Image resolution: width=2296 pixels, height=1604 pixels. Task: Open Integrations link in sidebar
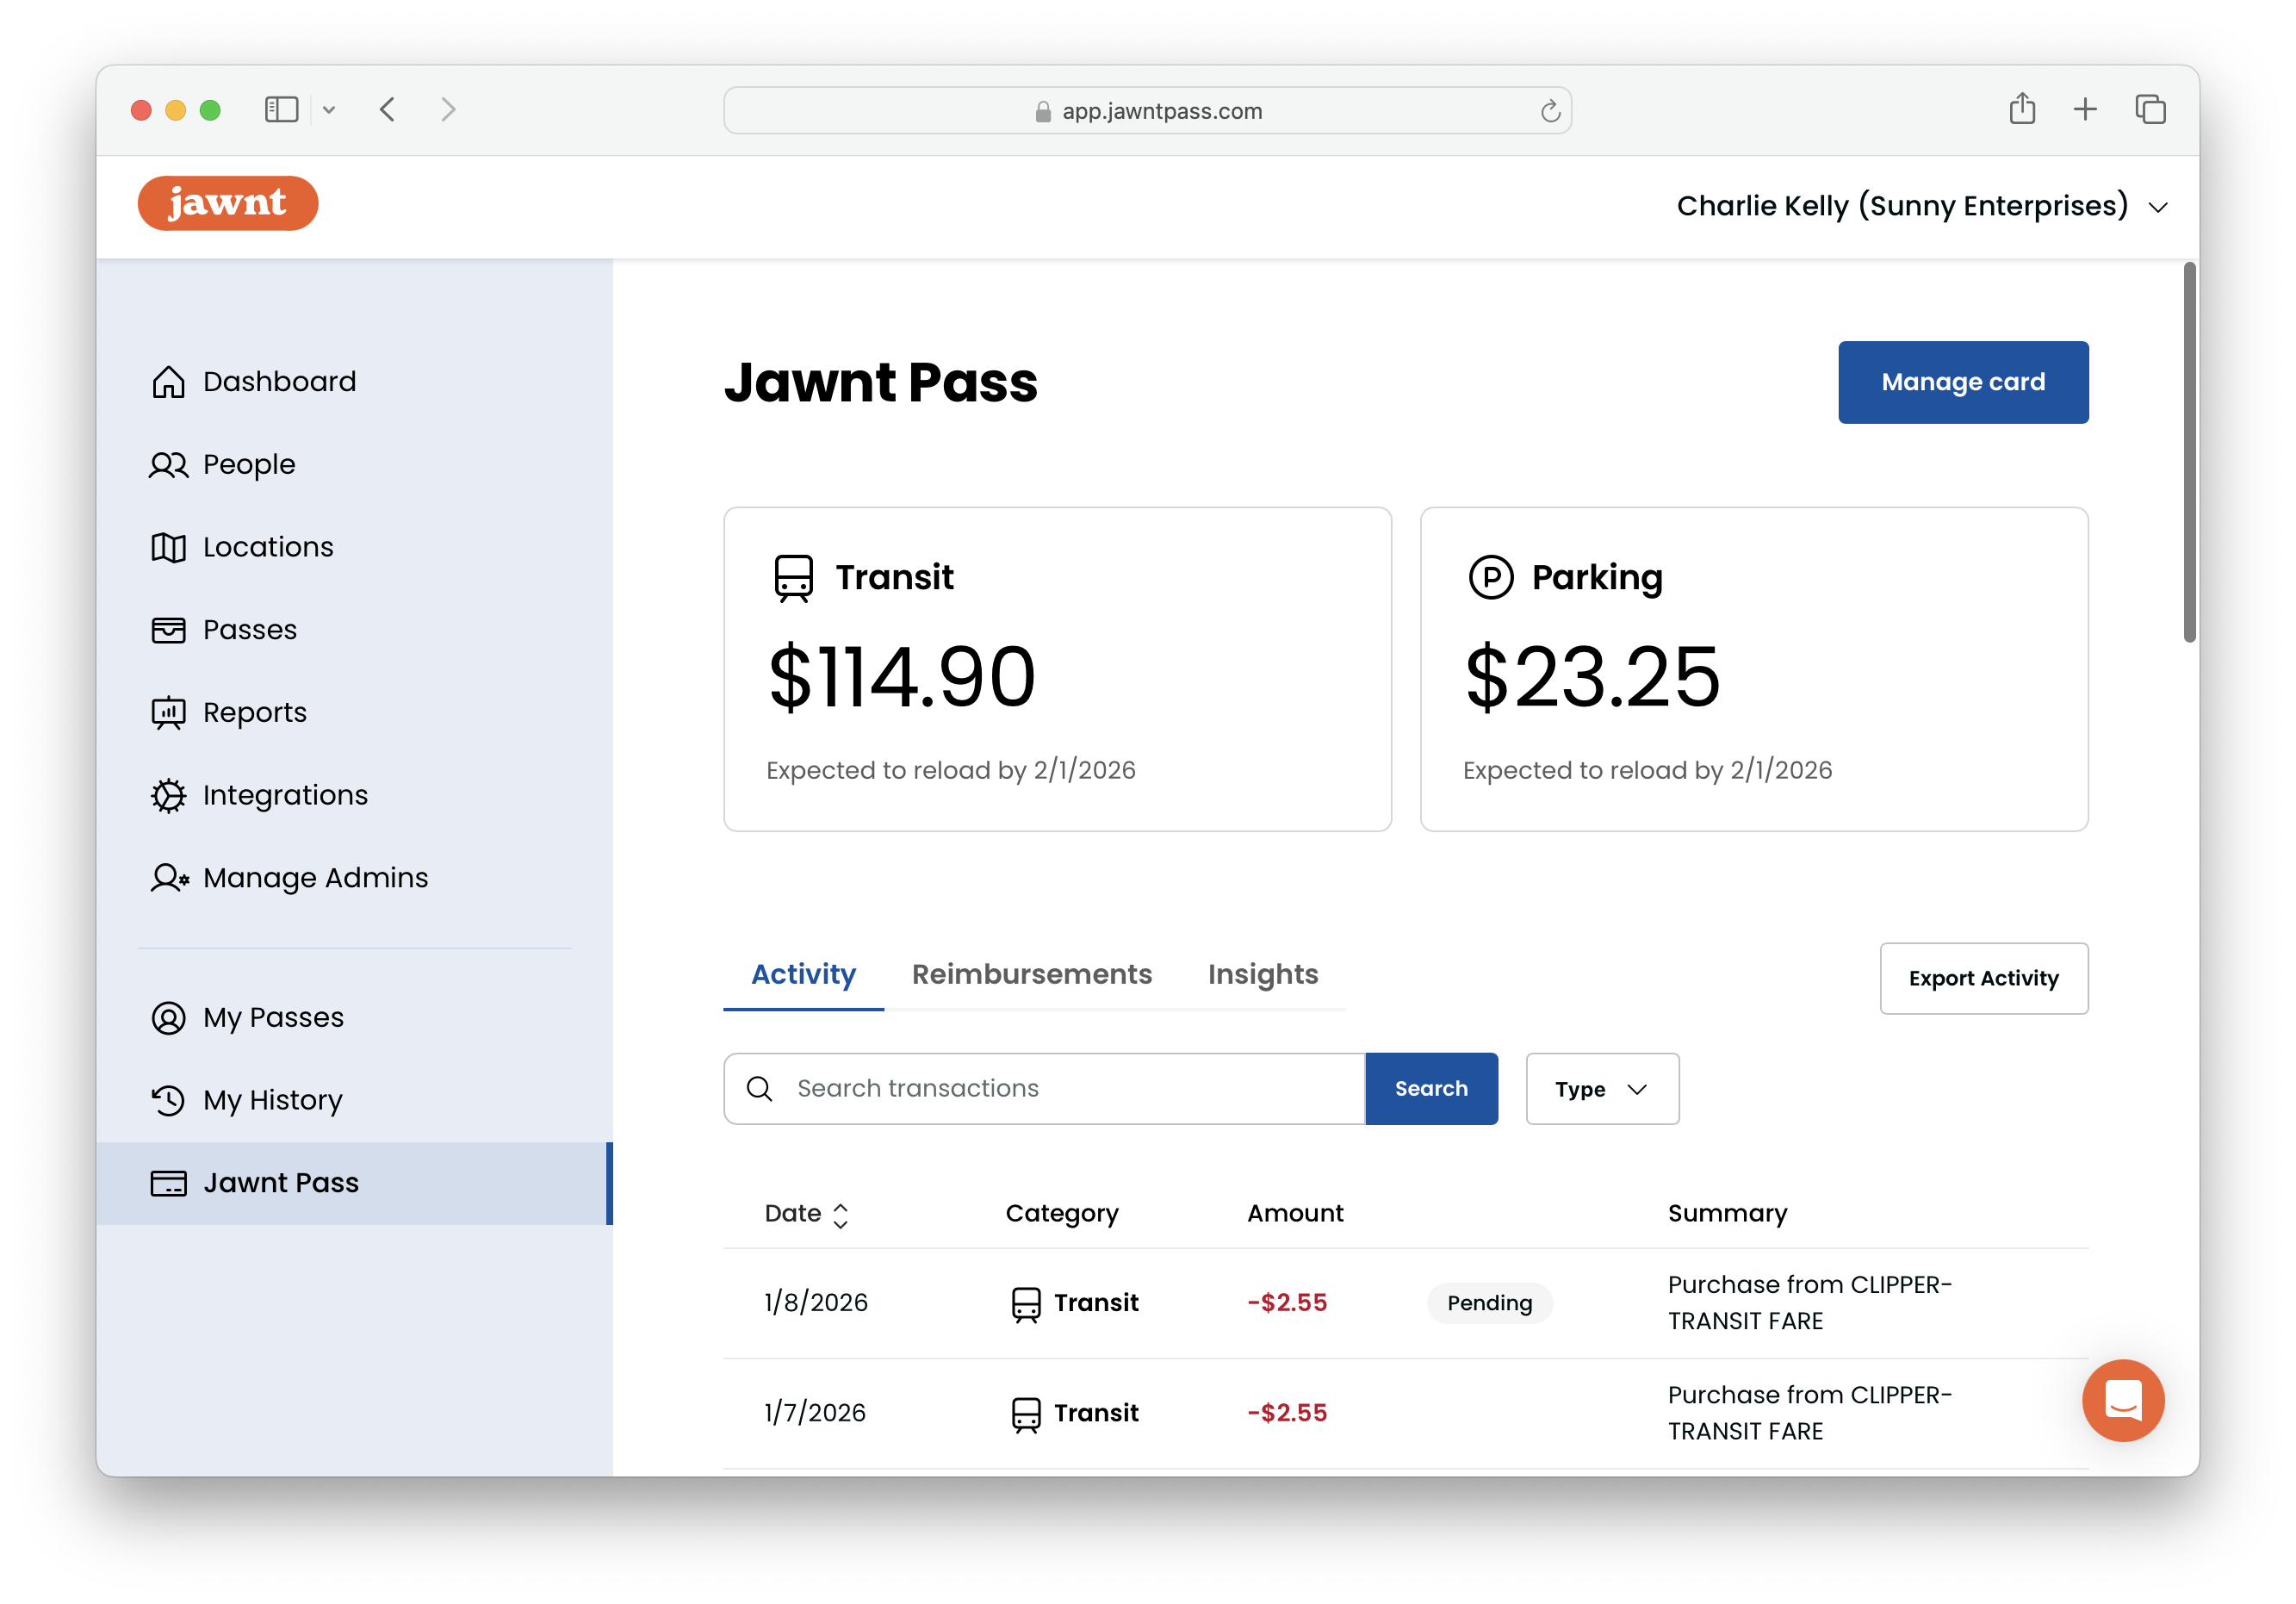pyautogui.click(x=354, y=796)
